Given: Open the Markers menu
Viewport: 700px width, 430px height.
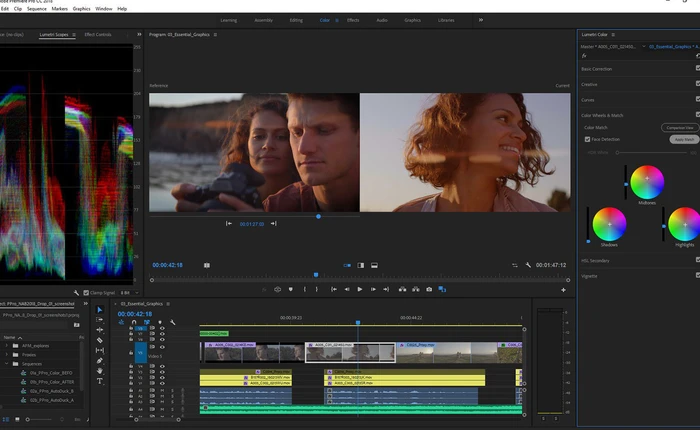Looking at the screenshot, I should point(59,8).
